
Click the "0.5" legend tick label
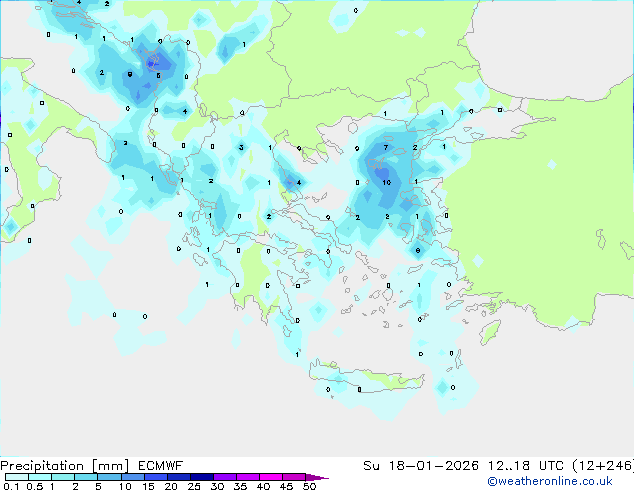coord(34,486)
